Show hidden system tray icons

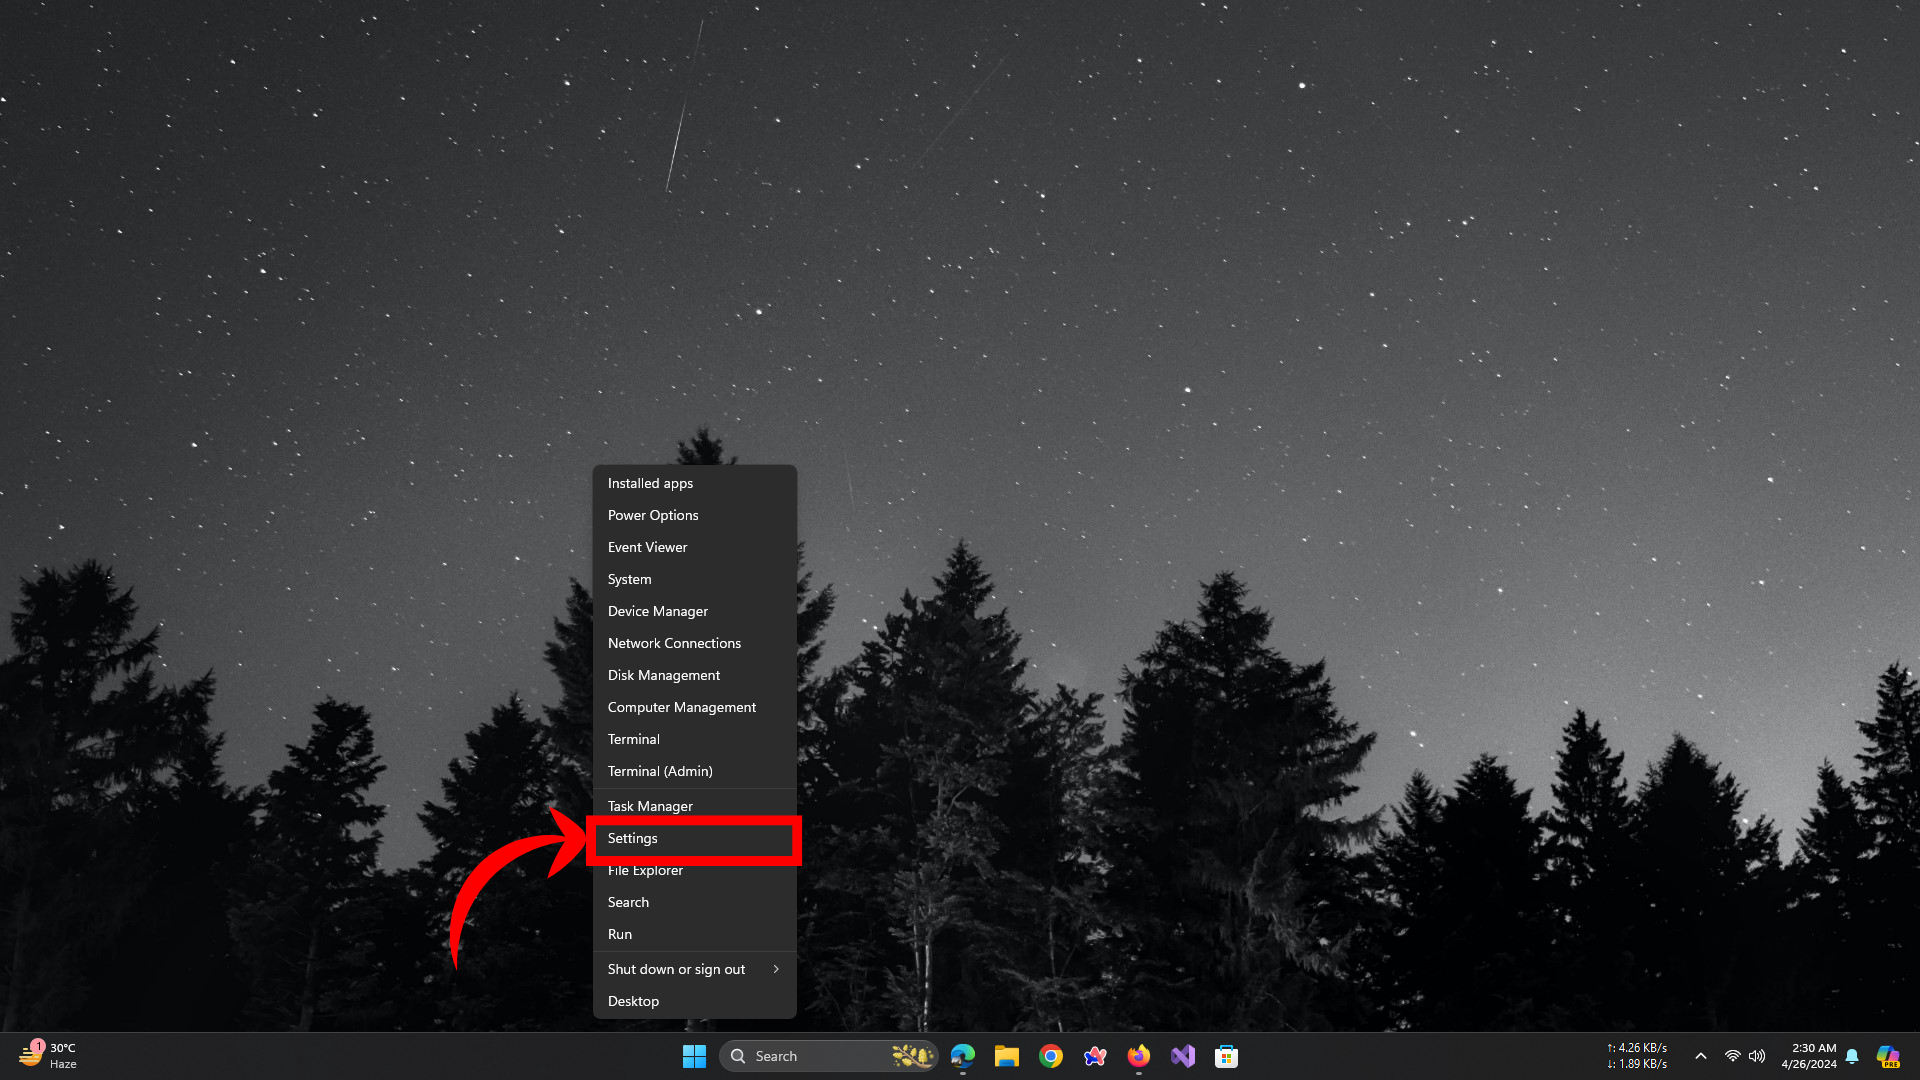(x=1700, y=1056)
